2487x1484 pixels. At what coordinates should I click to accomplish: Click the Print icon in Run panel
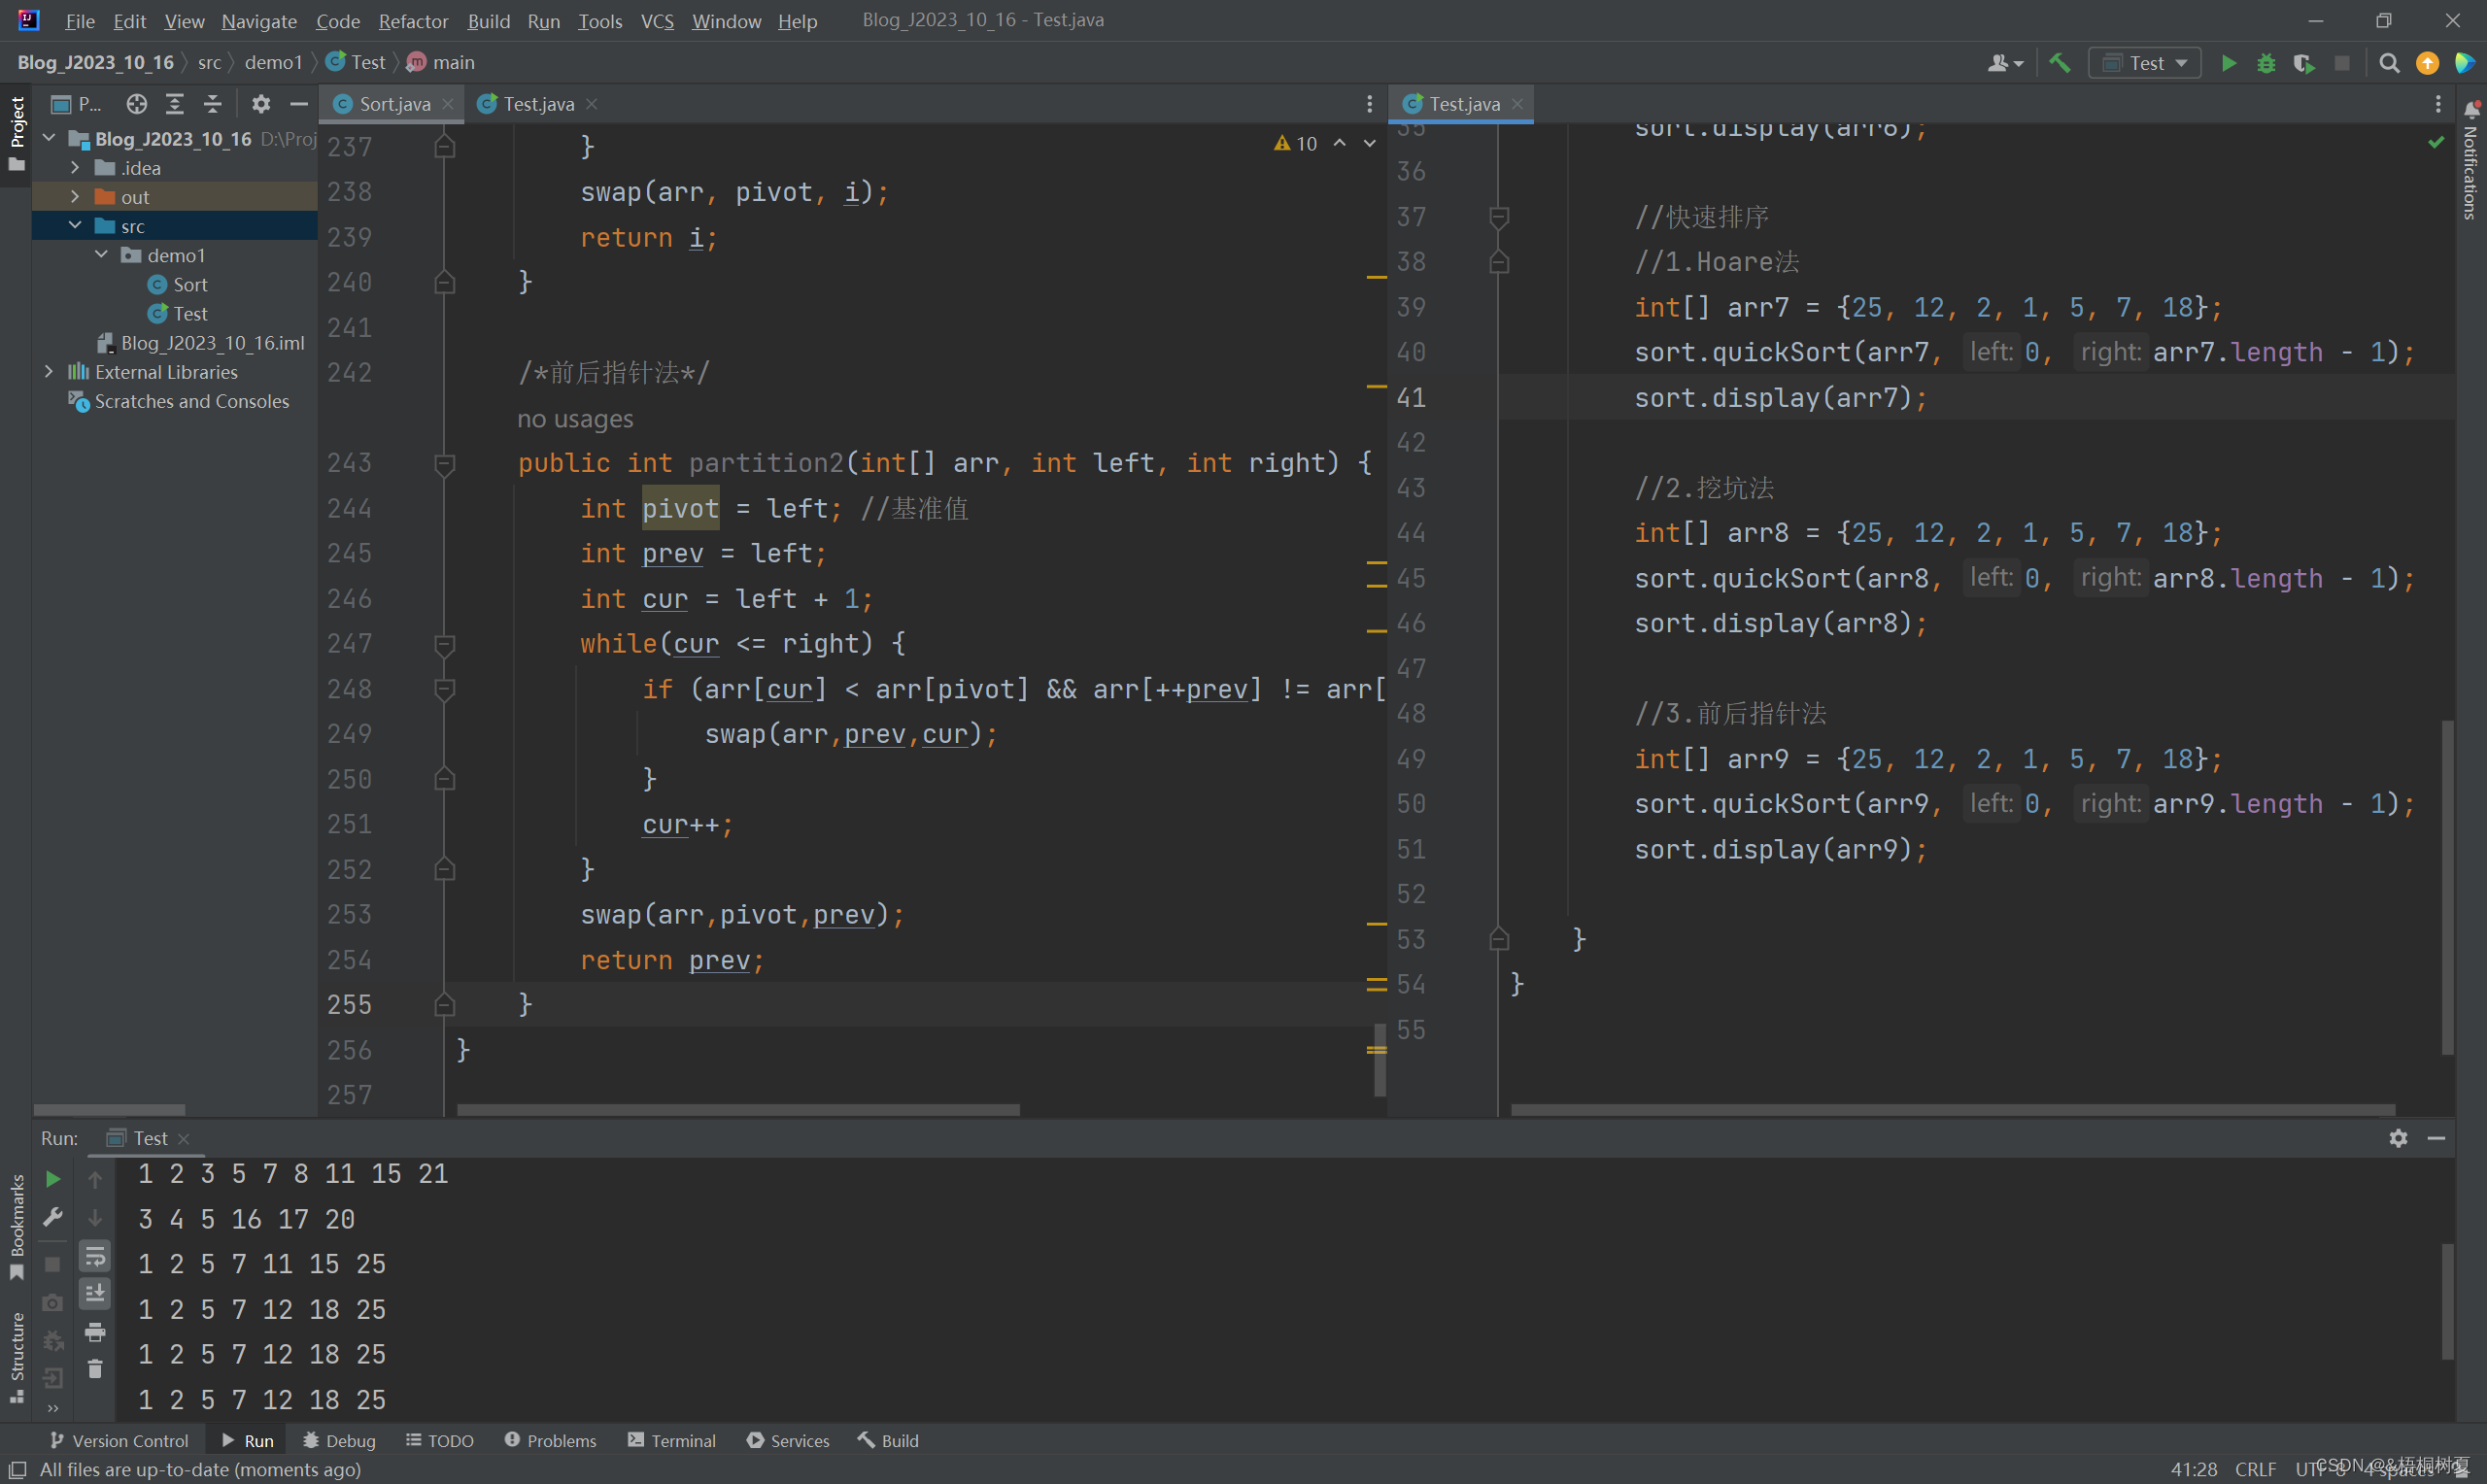point(95,1331)
